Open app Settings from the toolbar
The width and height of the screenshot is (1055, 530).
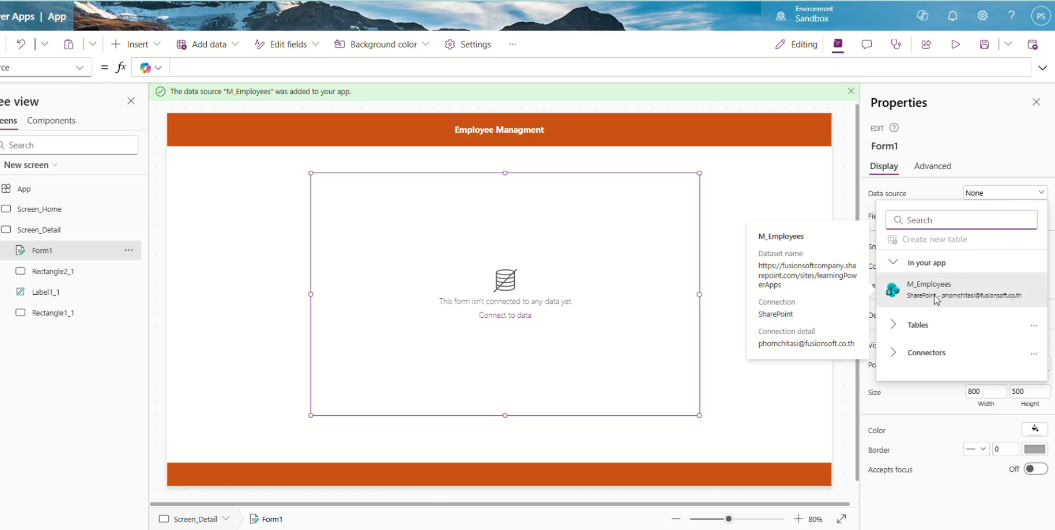[x=468, y=44]
